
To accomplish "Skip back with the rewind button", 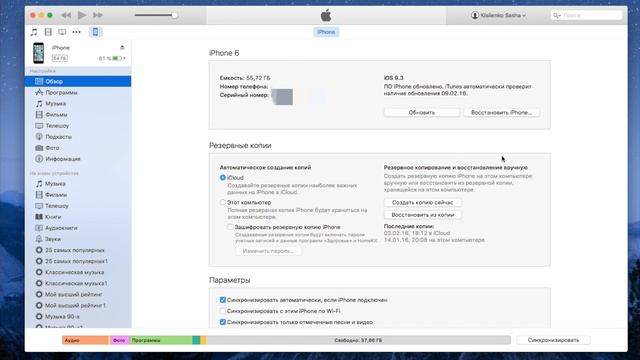I will (x=66, y=15).
